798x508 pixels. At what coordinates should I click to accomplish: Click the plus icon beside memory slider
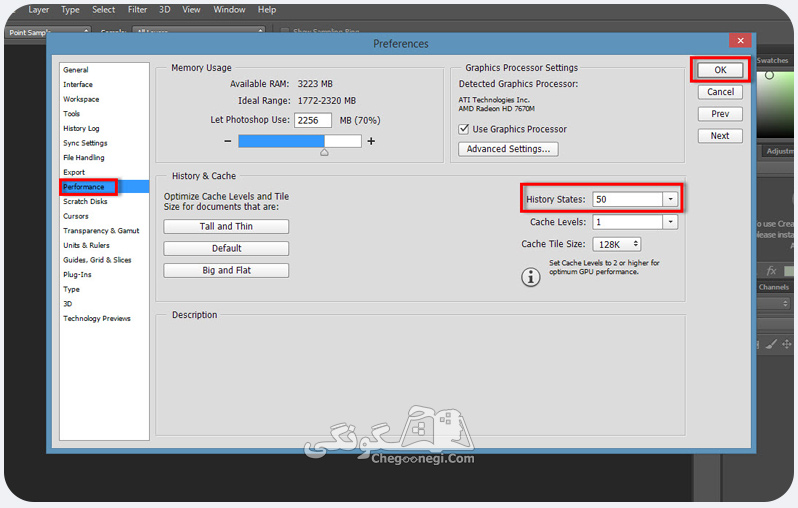point(371,141)
